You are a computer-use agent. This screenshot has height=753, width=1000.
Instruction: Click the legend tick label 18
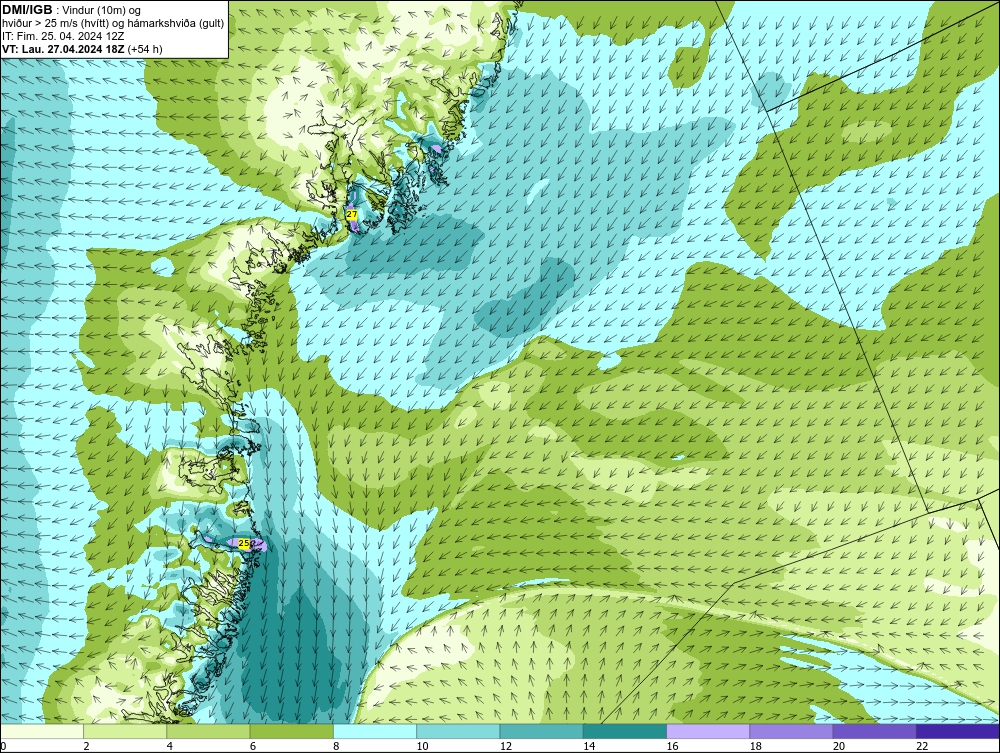(755, 747)
